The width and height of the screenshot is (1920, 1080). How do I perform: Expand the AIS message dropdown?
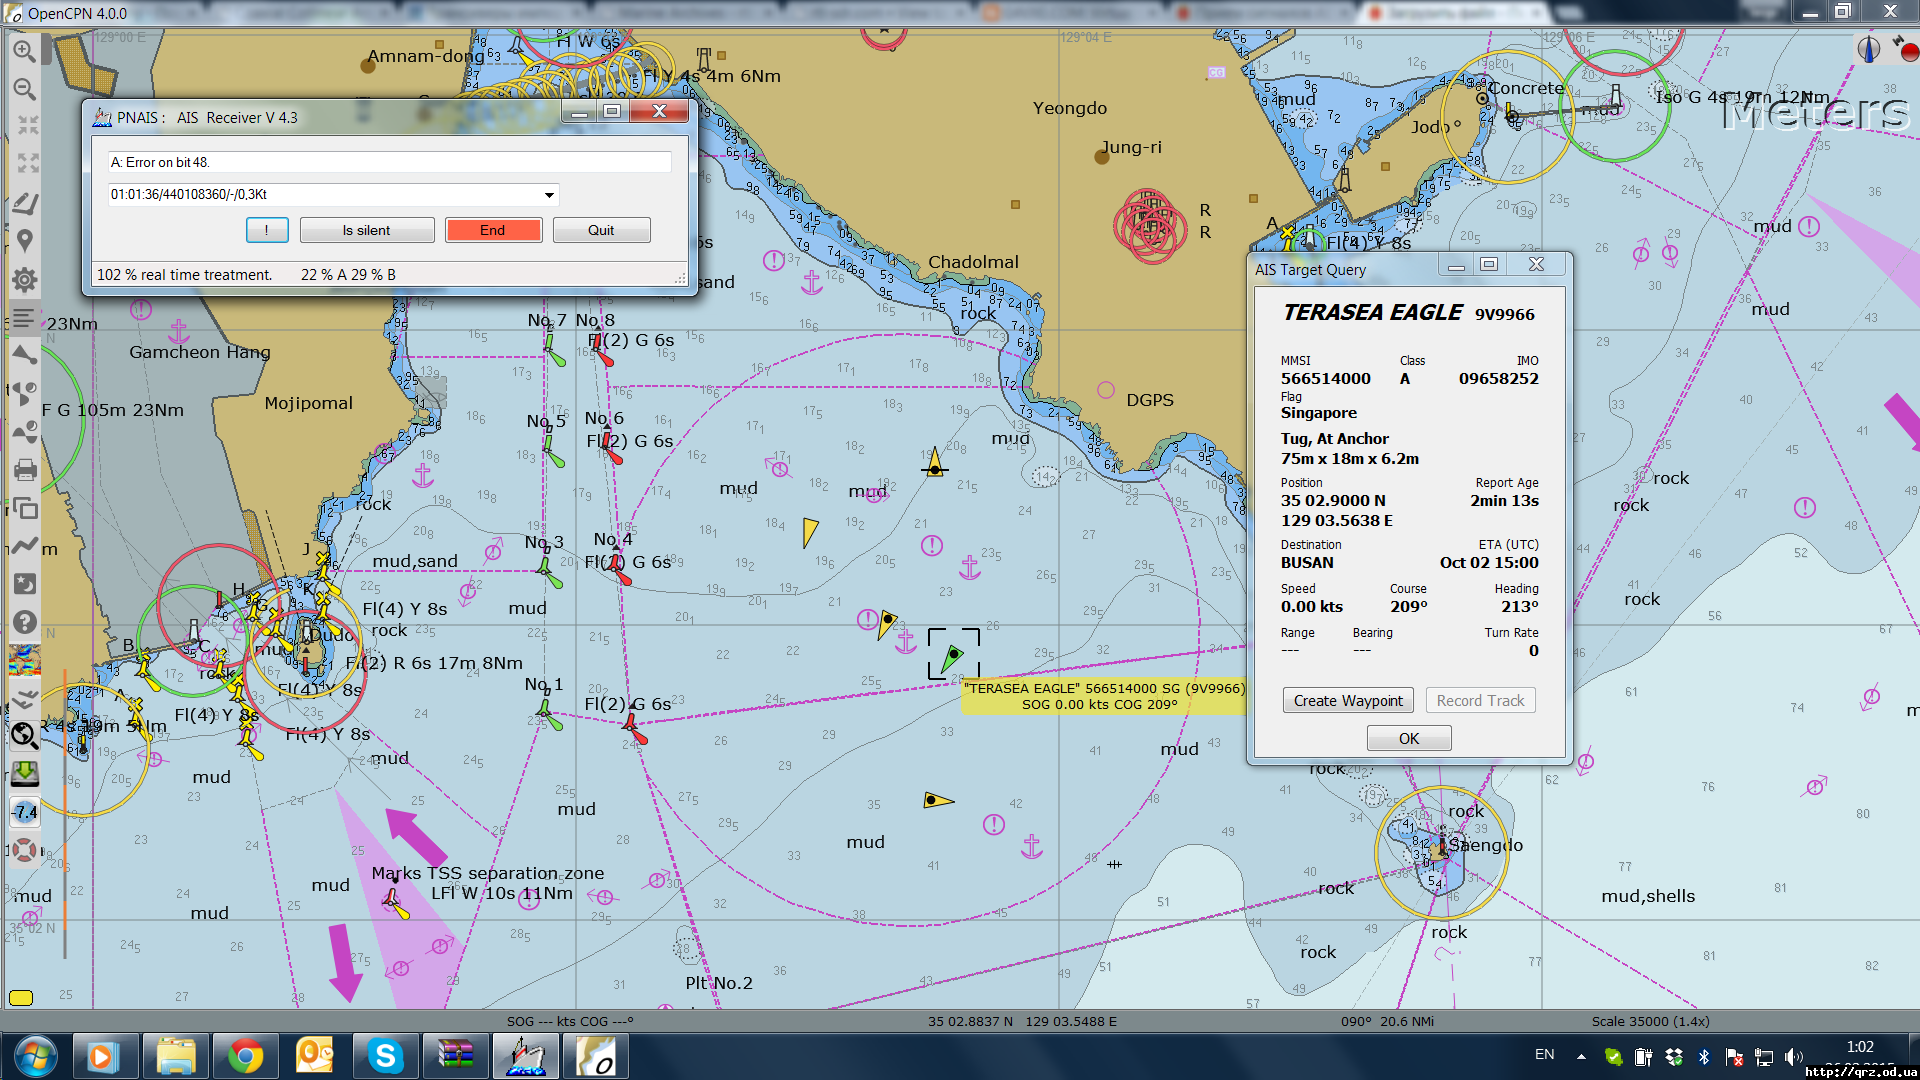[549, 195]
